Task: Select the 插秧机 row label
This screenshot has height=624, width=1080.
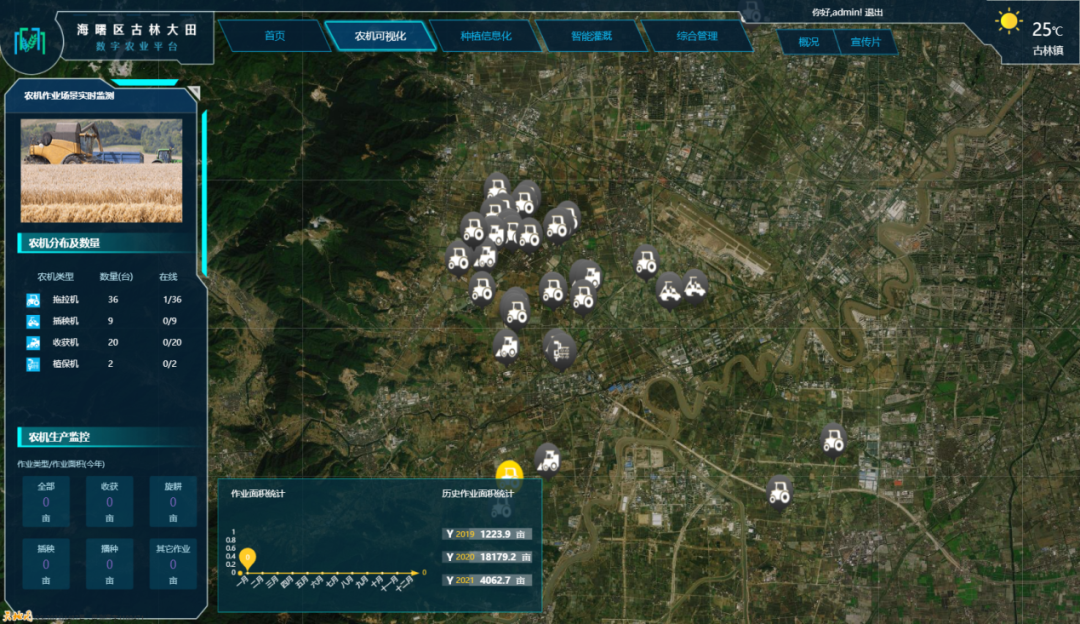Action: [65, 321]
